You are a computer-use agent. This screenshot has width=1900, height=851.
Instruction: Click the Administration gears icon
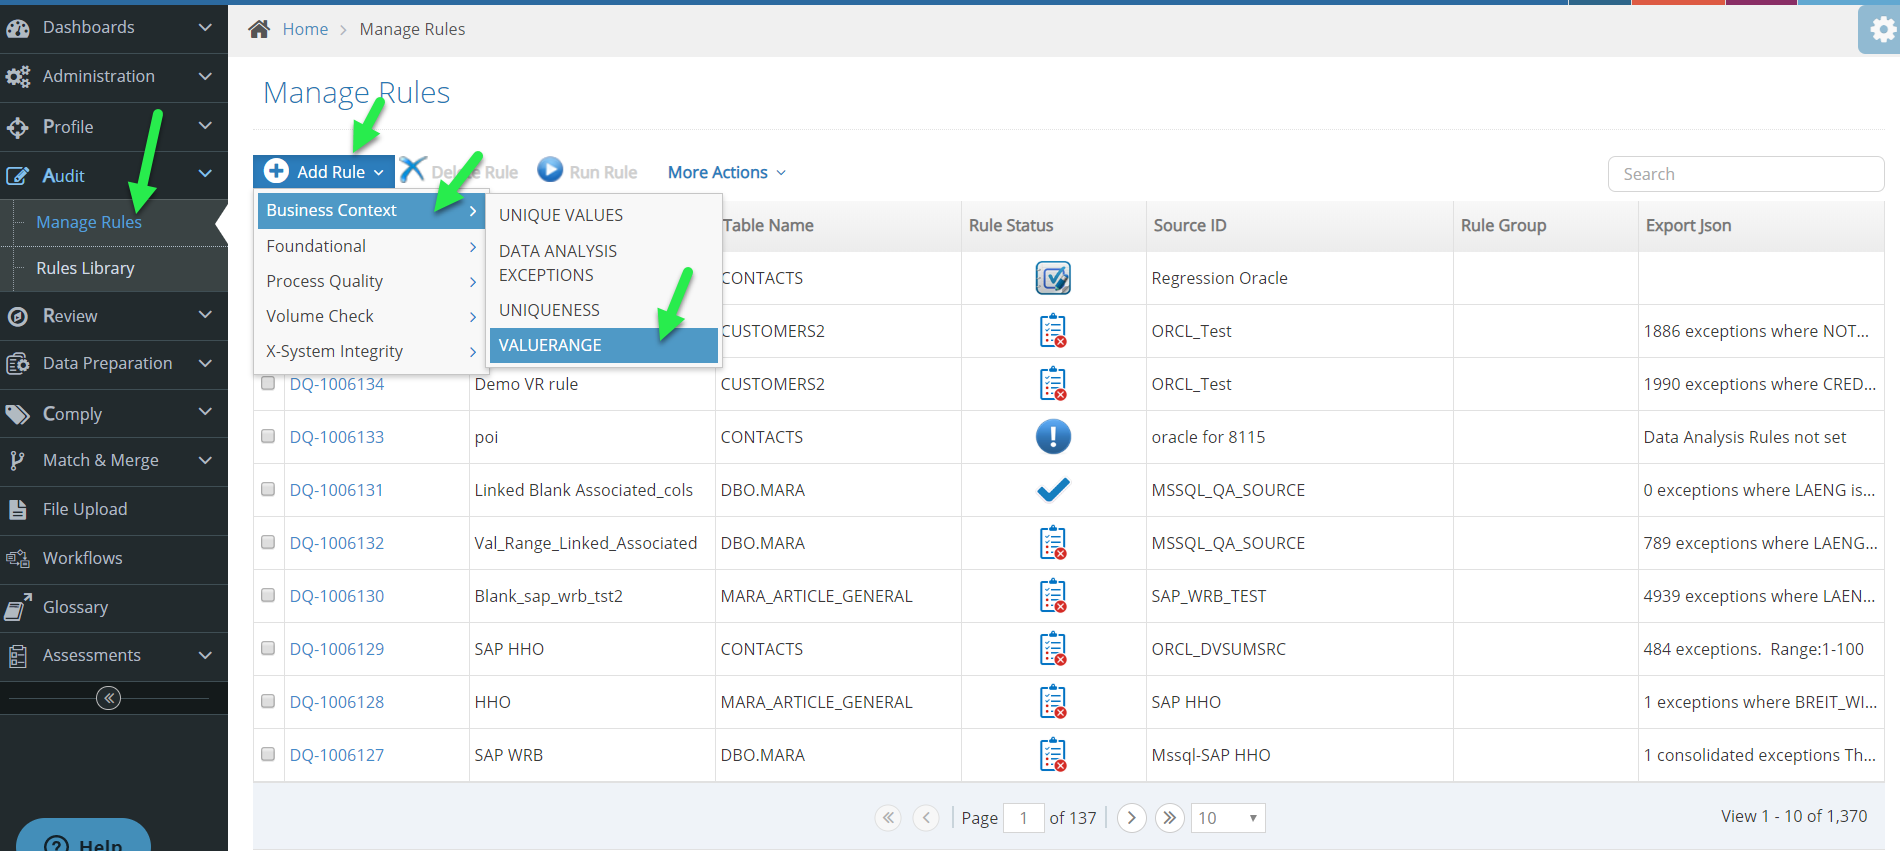18,77
